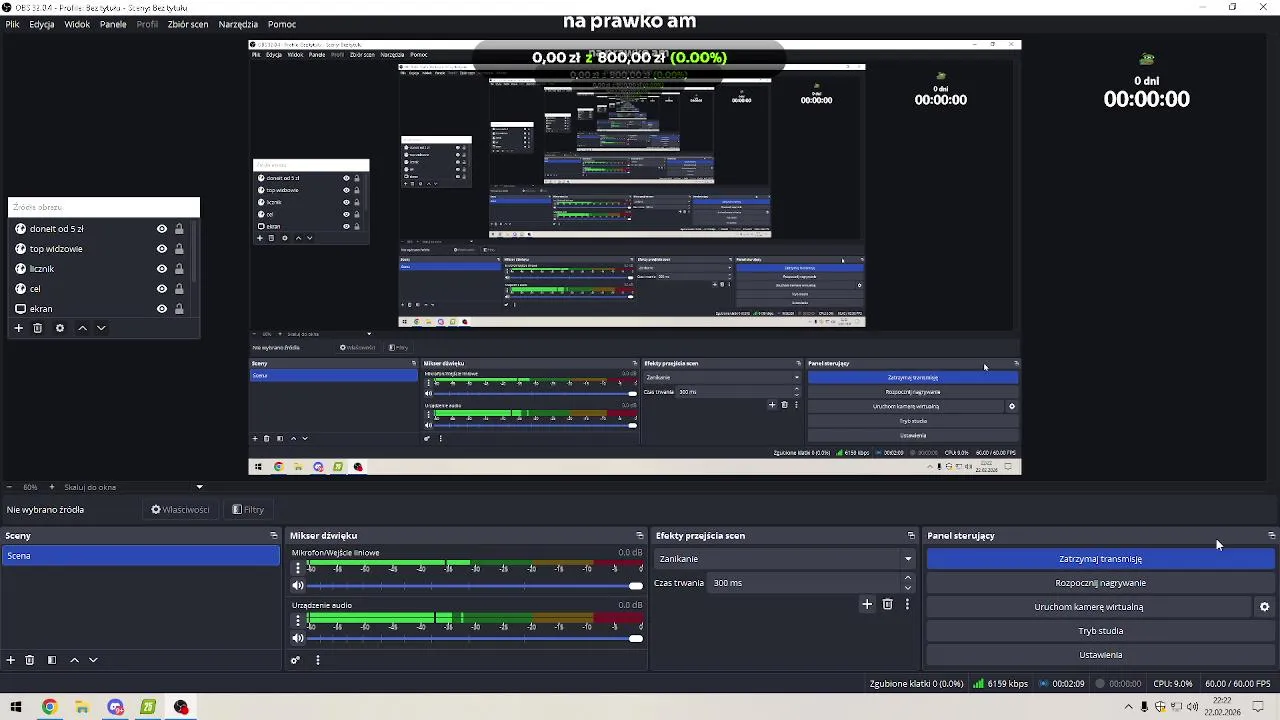Move scene down in Sceny panel

tap(93, 660)
